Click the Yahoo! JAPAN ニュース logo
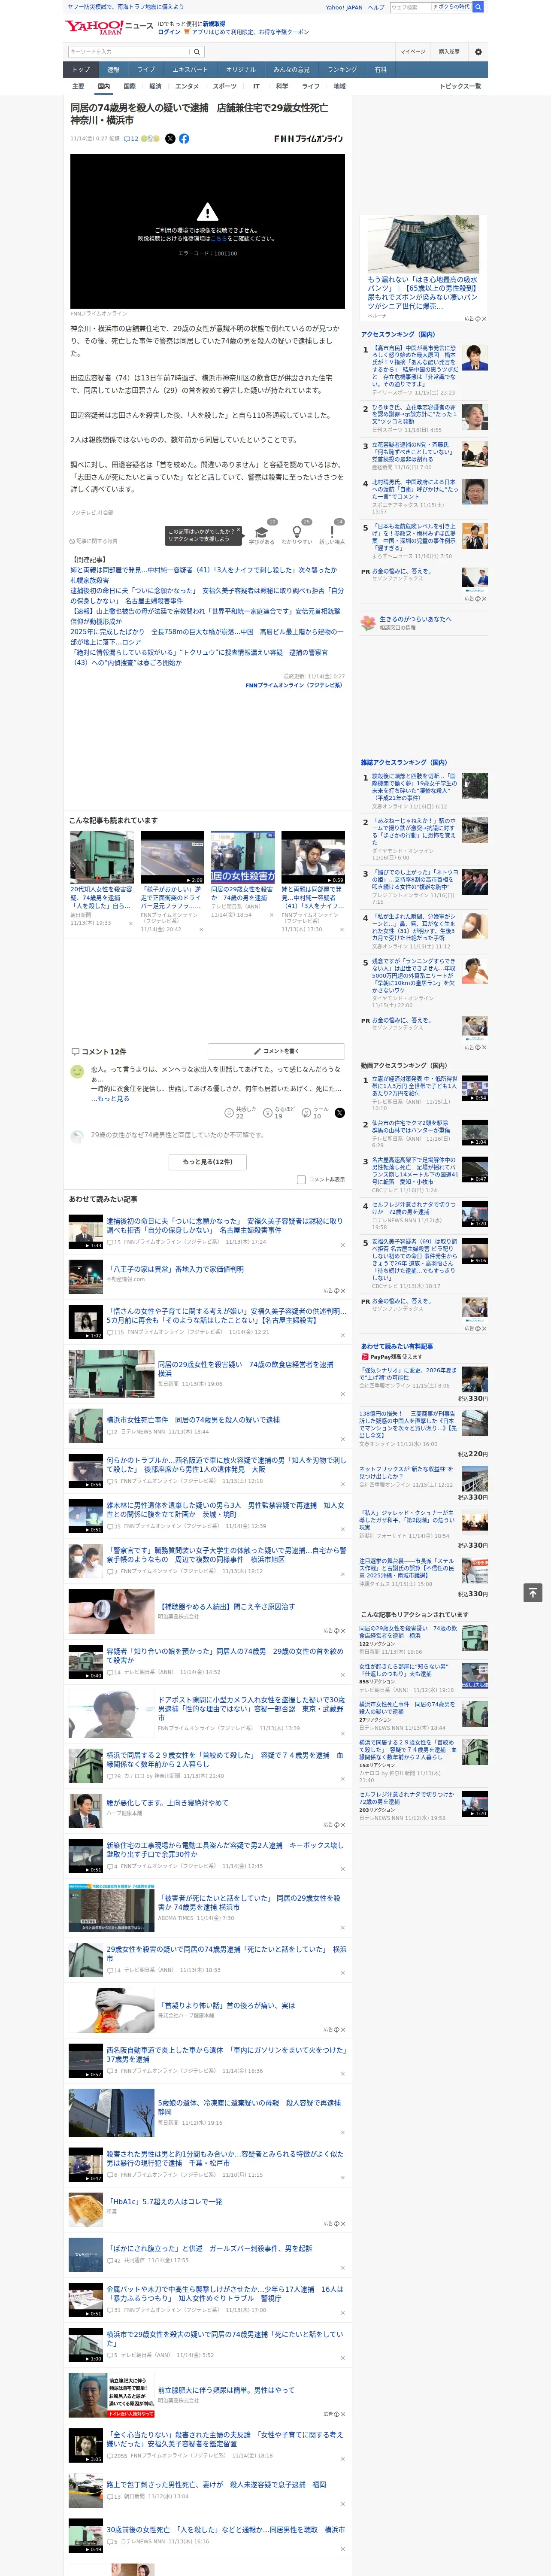551x2576 pixels. [109, 27]
